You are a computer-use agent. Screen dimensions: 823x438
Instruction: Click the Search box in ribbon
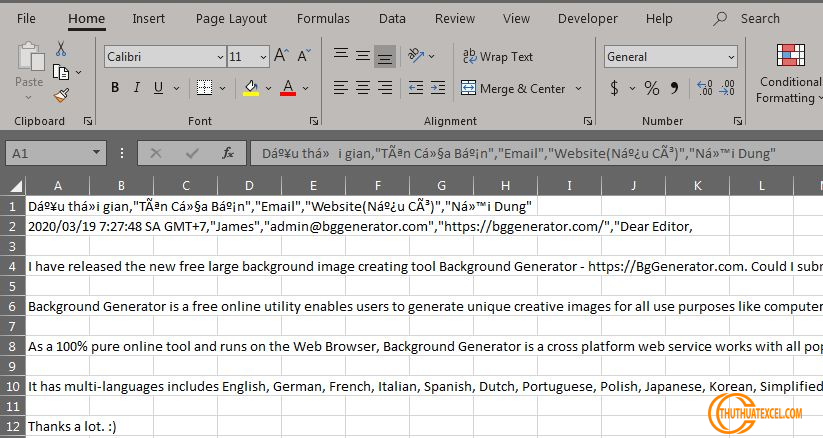[x=746, y=18]
